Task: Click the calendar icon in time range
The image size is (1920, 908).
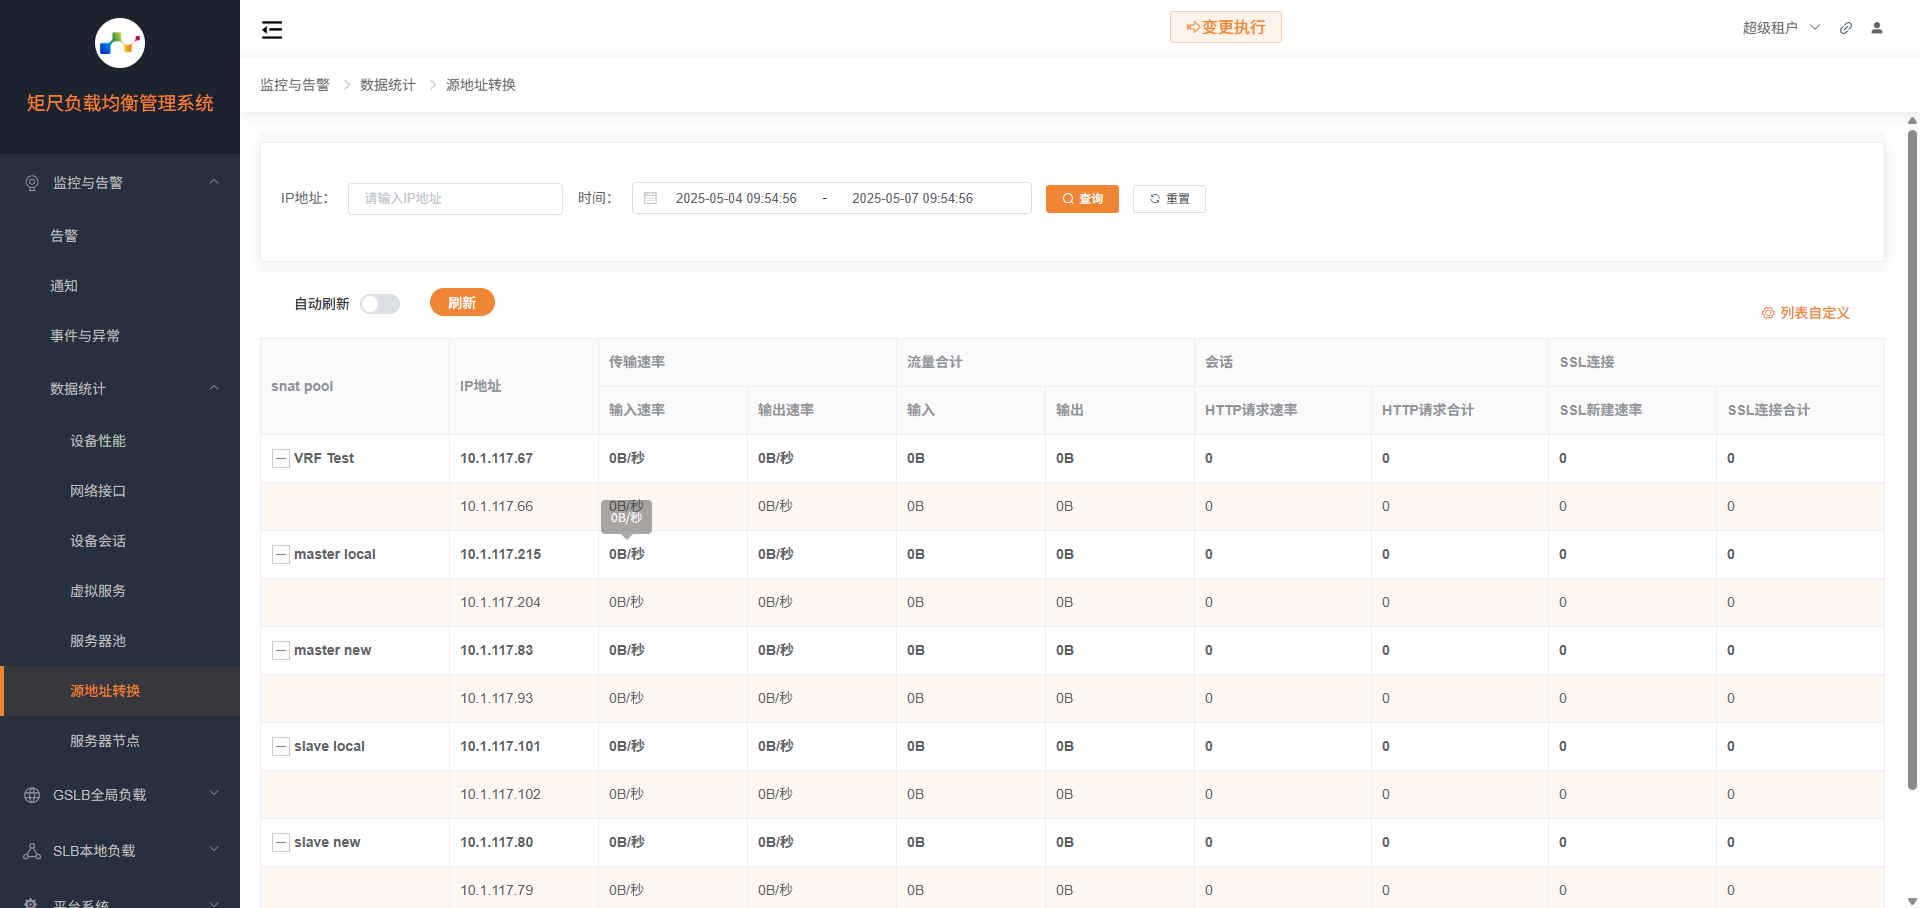Action: click(650, 199)
